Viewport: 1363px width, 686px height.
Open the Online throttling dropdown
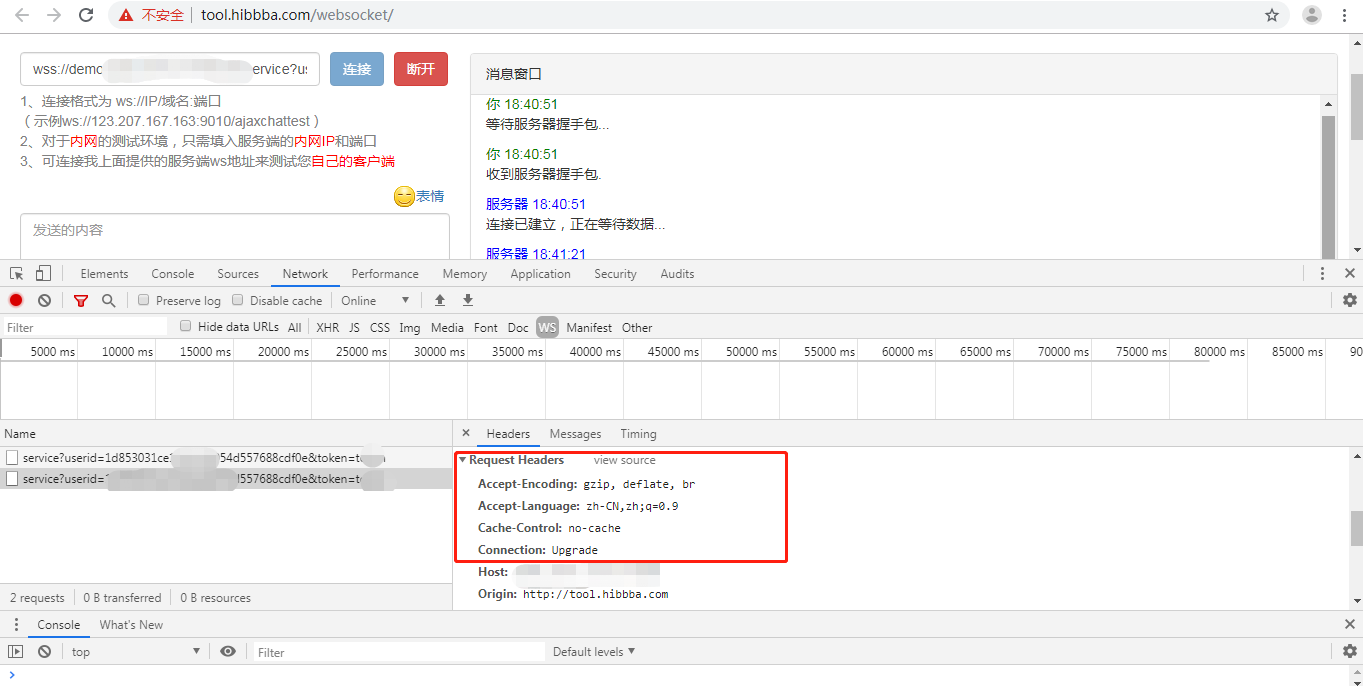pyautogui.click(x=375, y=300)
